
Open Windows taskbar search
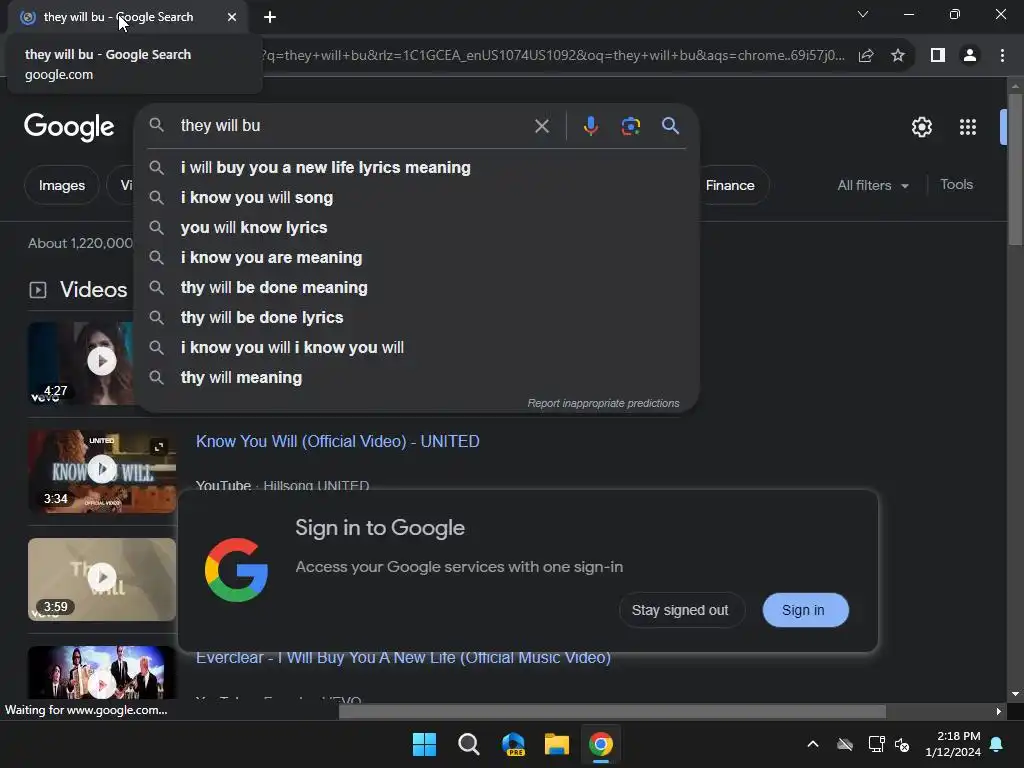pos(468,744)
